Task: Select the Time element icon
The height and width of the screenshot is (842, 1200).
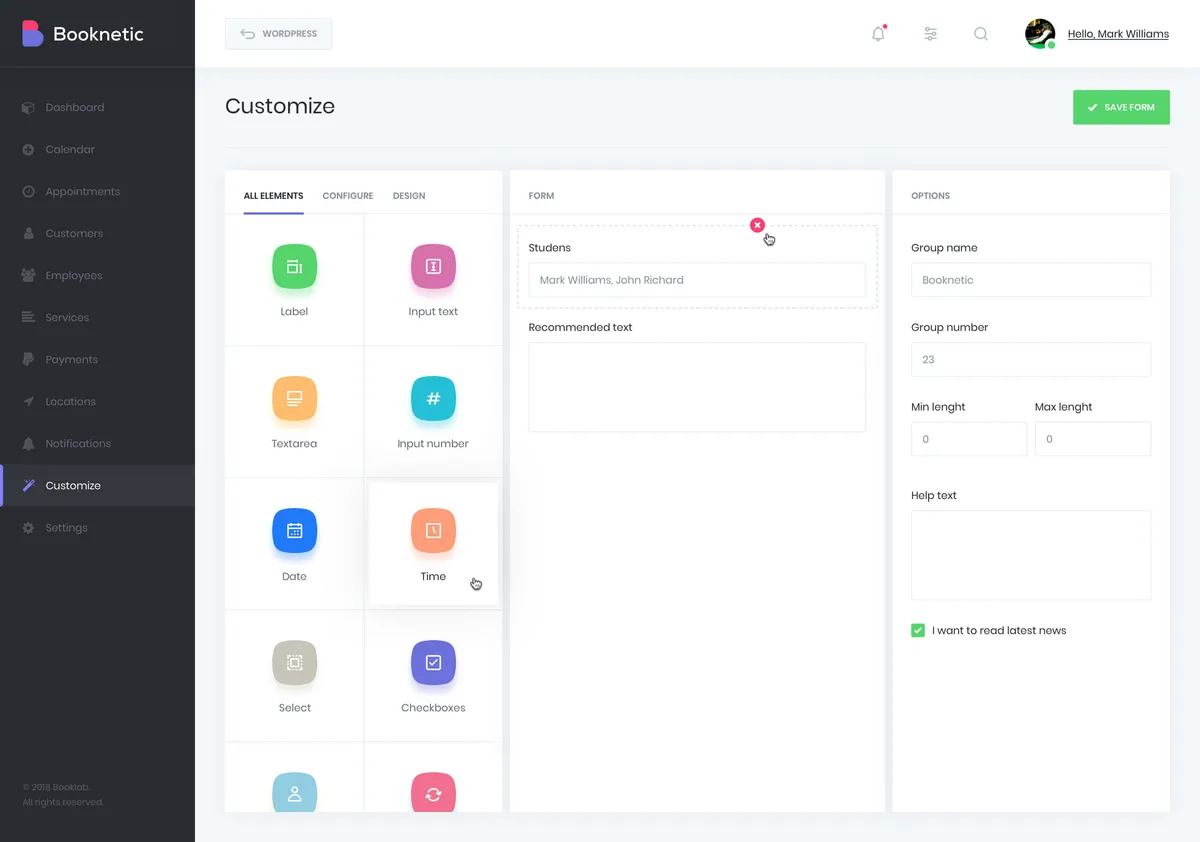Action: 433,531
